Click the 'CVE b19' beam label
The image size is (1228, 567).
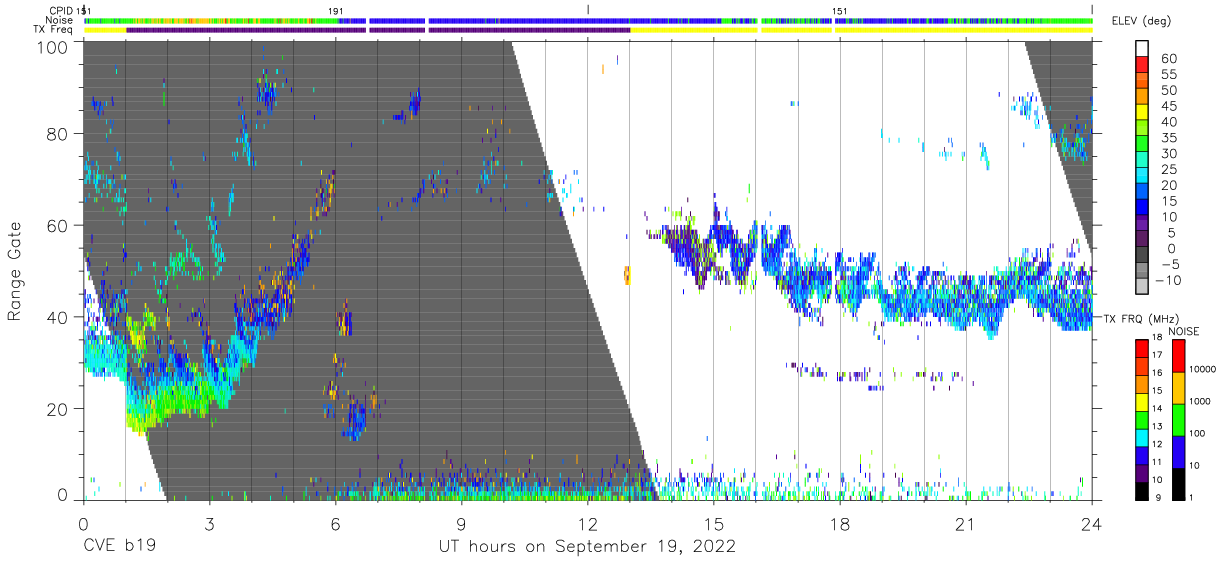(x=122, y=547)
